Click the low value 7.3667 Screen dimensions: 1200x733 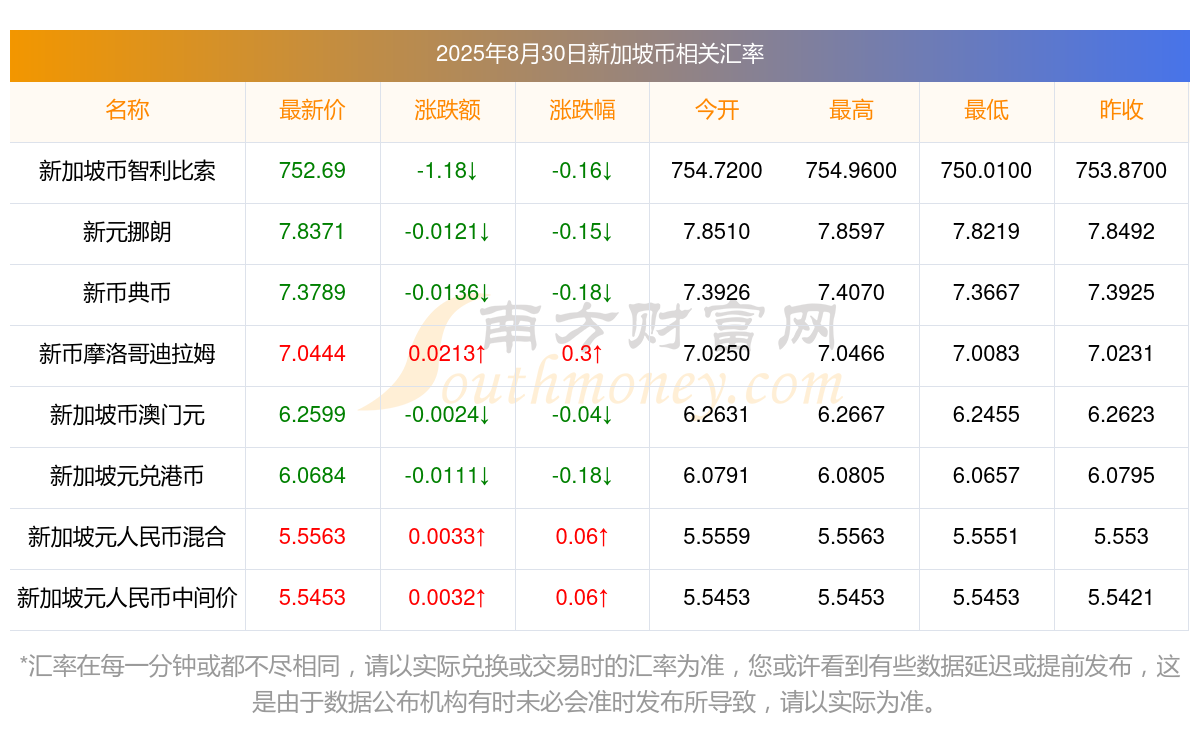[986, 293]
